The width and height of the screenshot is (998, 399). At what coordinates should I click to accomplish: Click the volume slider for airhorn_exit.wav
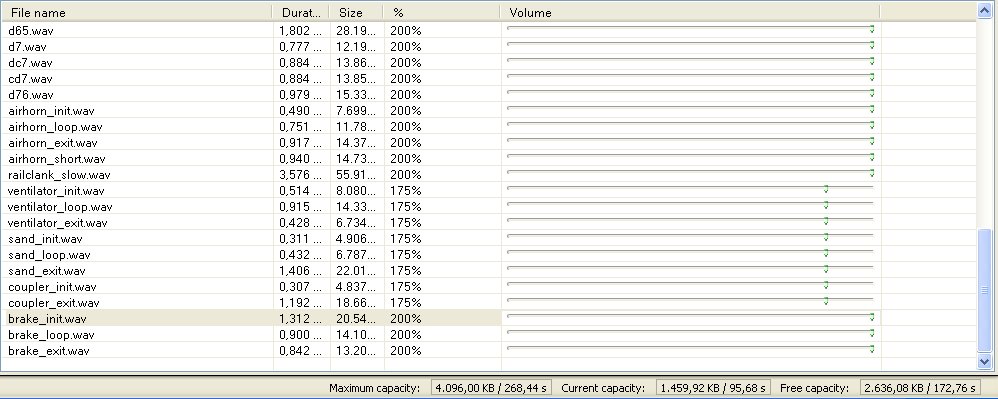690,141
